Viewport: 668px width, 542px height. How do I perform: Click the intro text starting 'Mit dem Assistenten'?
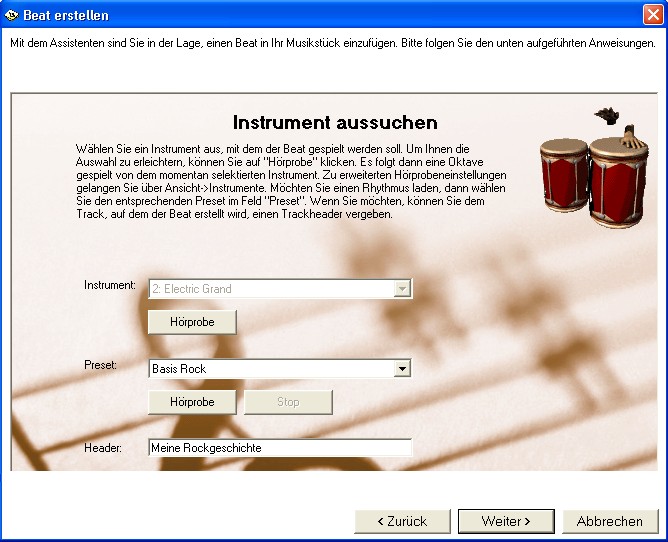[333, 43]
